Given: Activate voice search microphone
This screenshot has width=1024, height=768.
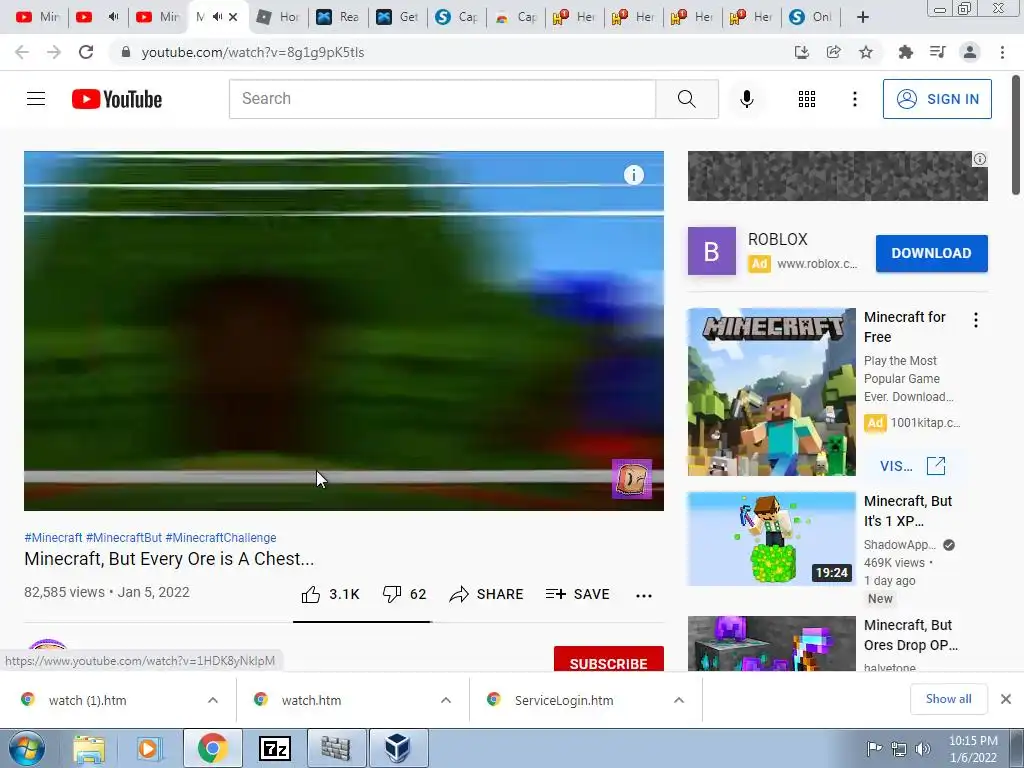Looking at the screenshot, I should point(747,99).
